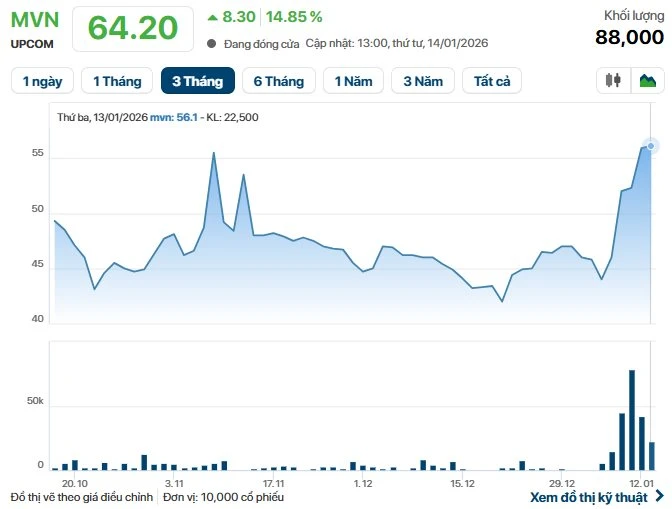Switch chart to 6 Tháng range
The image size is (672, 509).
pos(279,81)
